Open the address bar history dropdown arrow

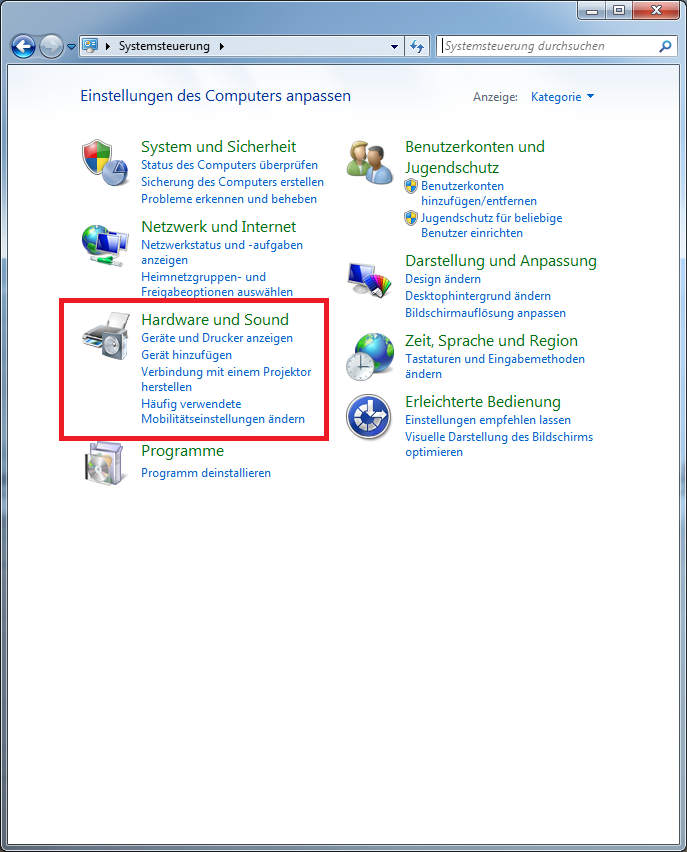[x=395, y=47]
